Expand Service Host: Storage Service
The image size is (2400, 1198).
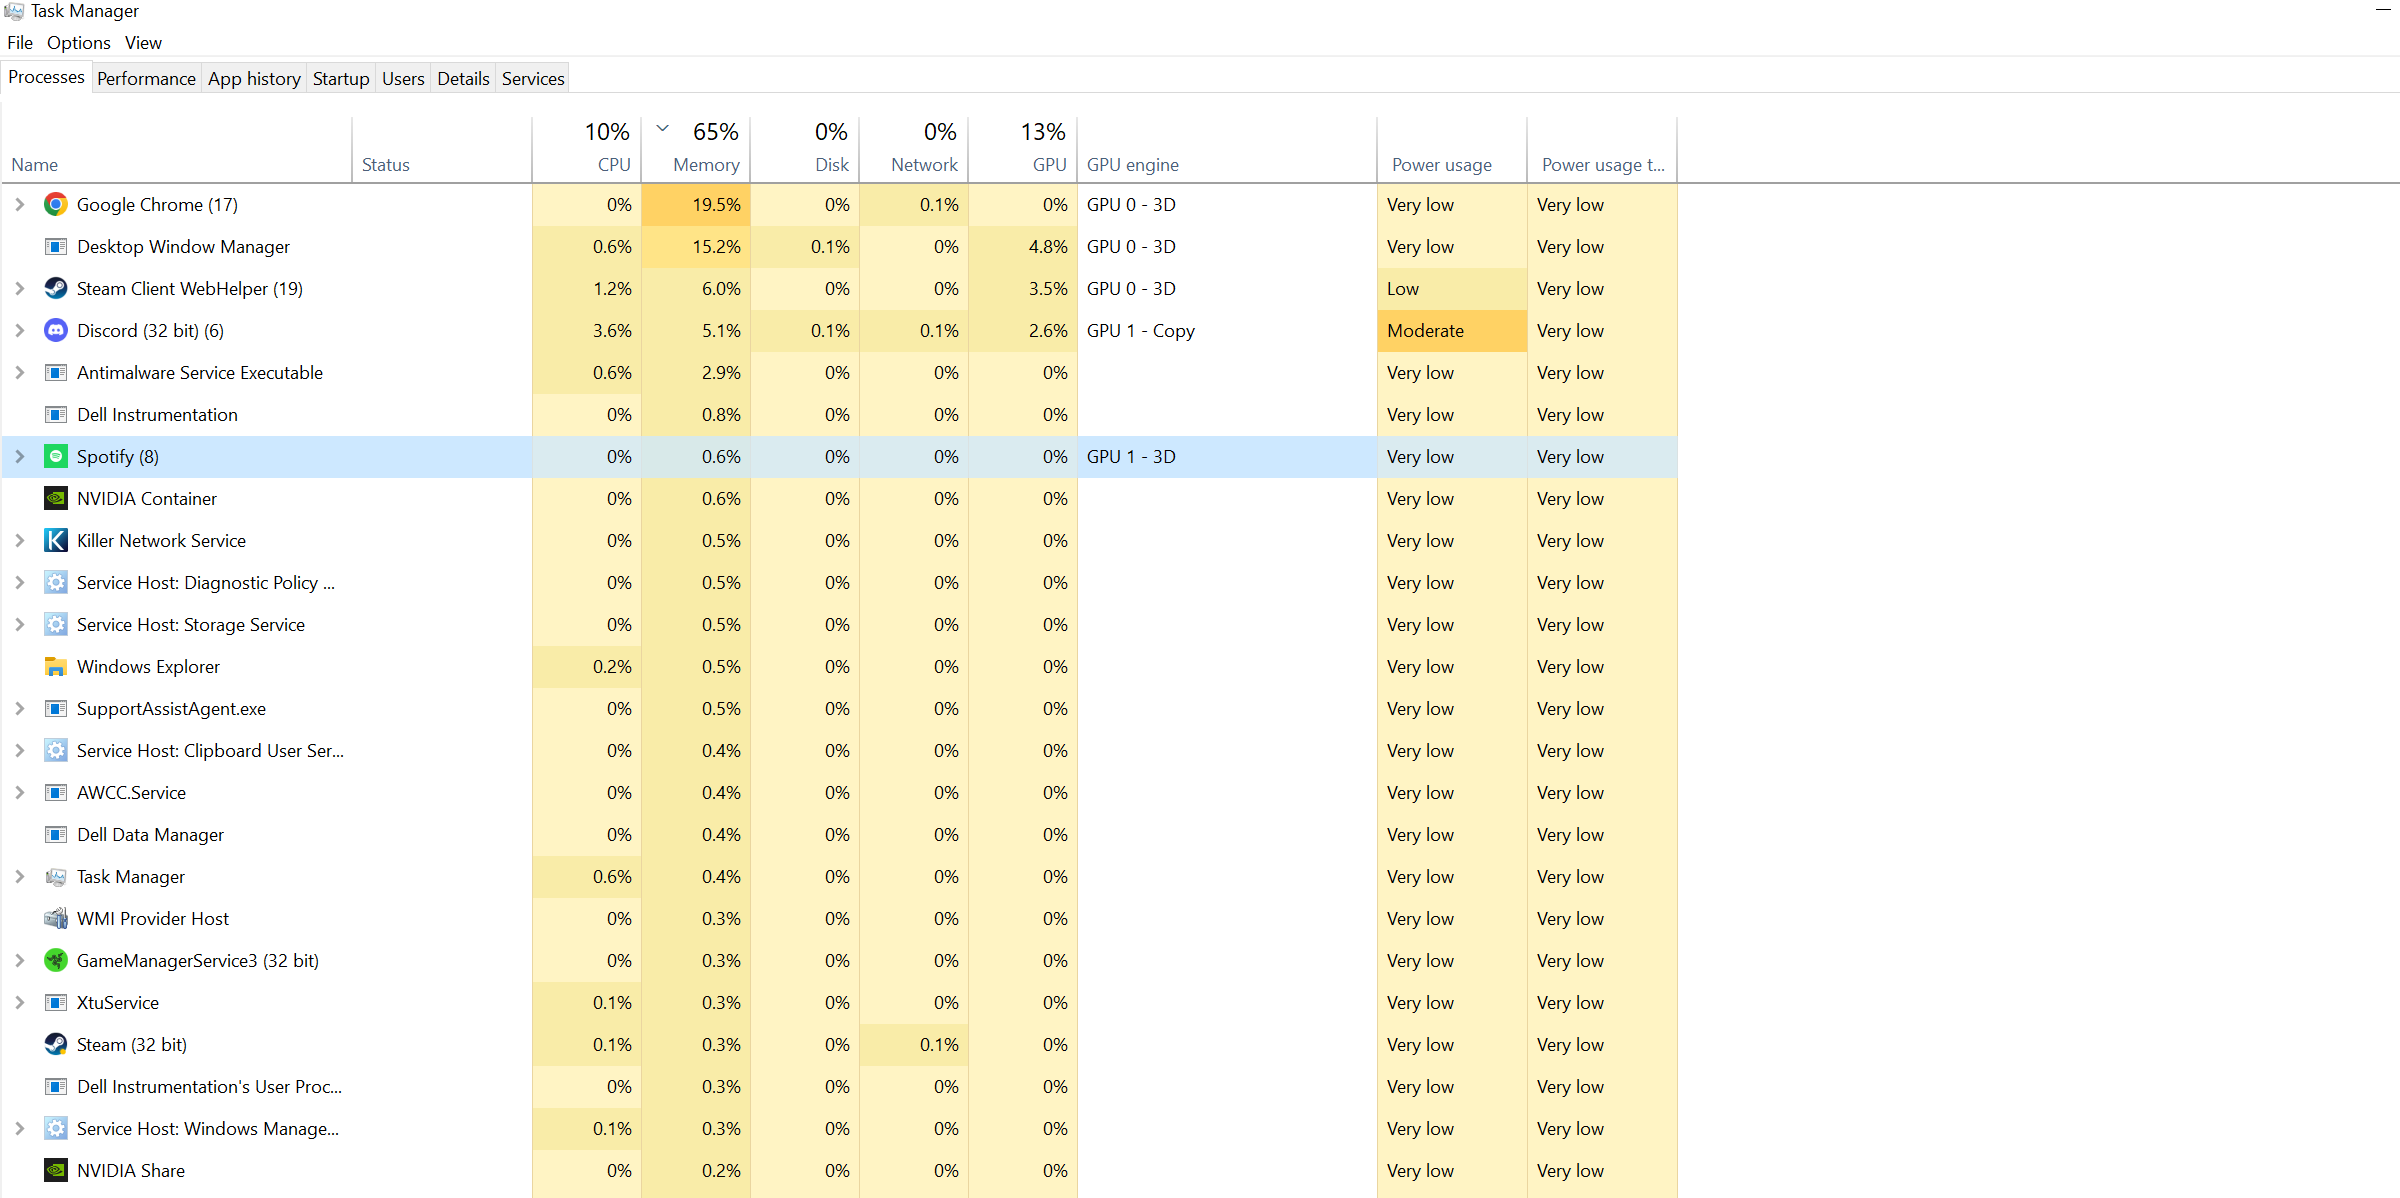pyautogui.click(x=20, y=625)
